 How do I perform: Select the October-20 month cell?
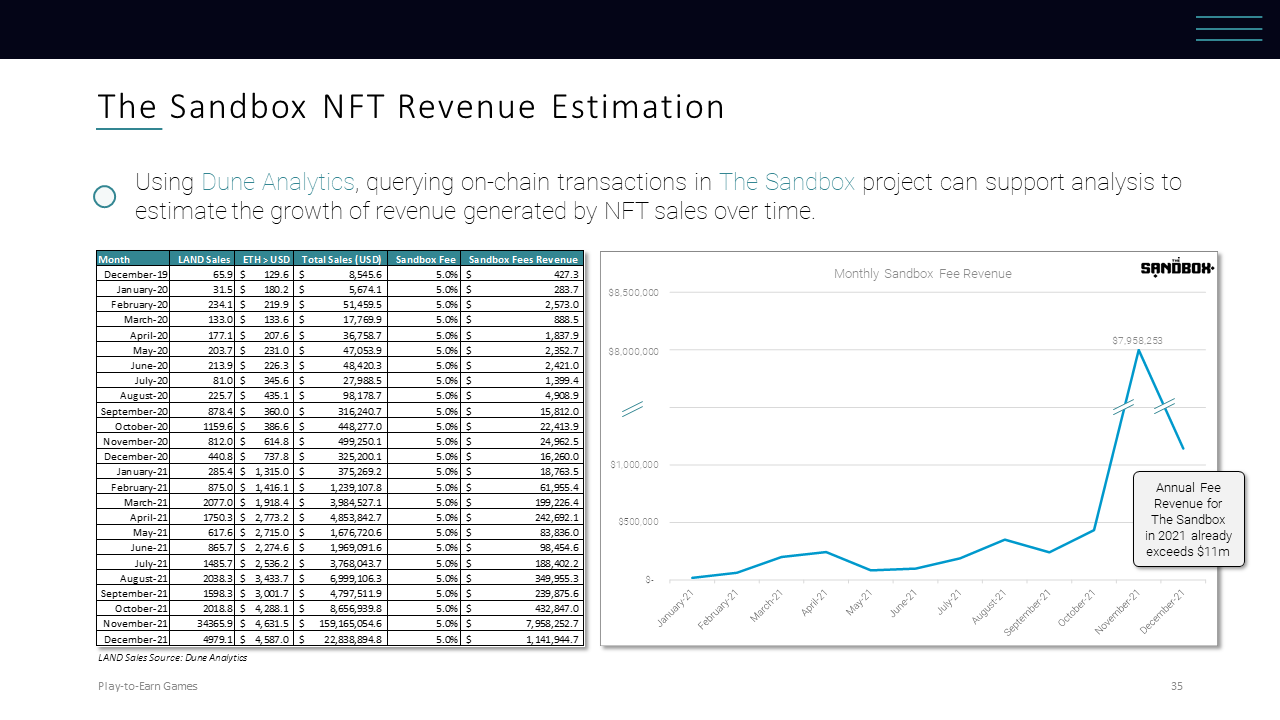132,426
